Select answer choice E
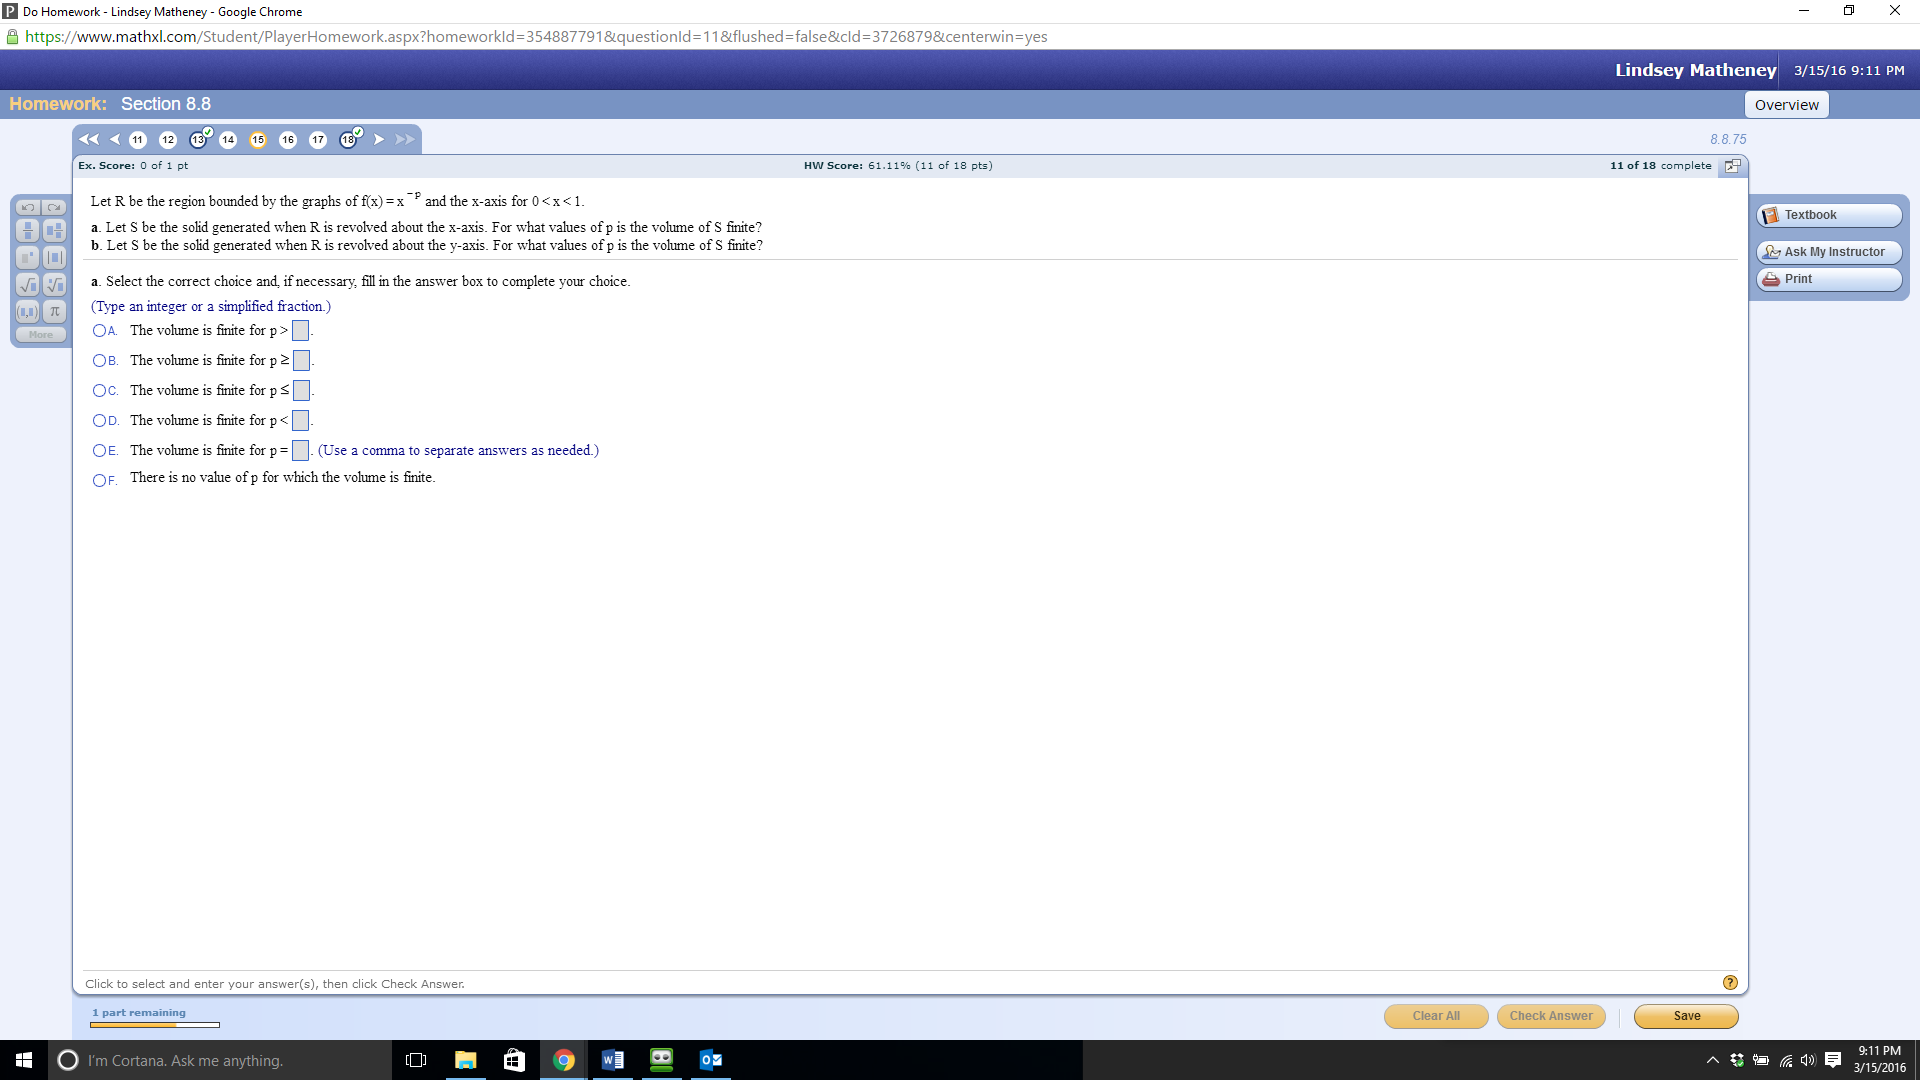 [99, 451]
